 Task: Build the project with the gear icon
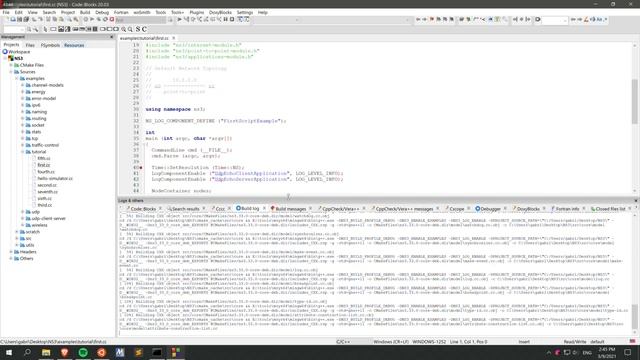86,19
